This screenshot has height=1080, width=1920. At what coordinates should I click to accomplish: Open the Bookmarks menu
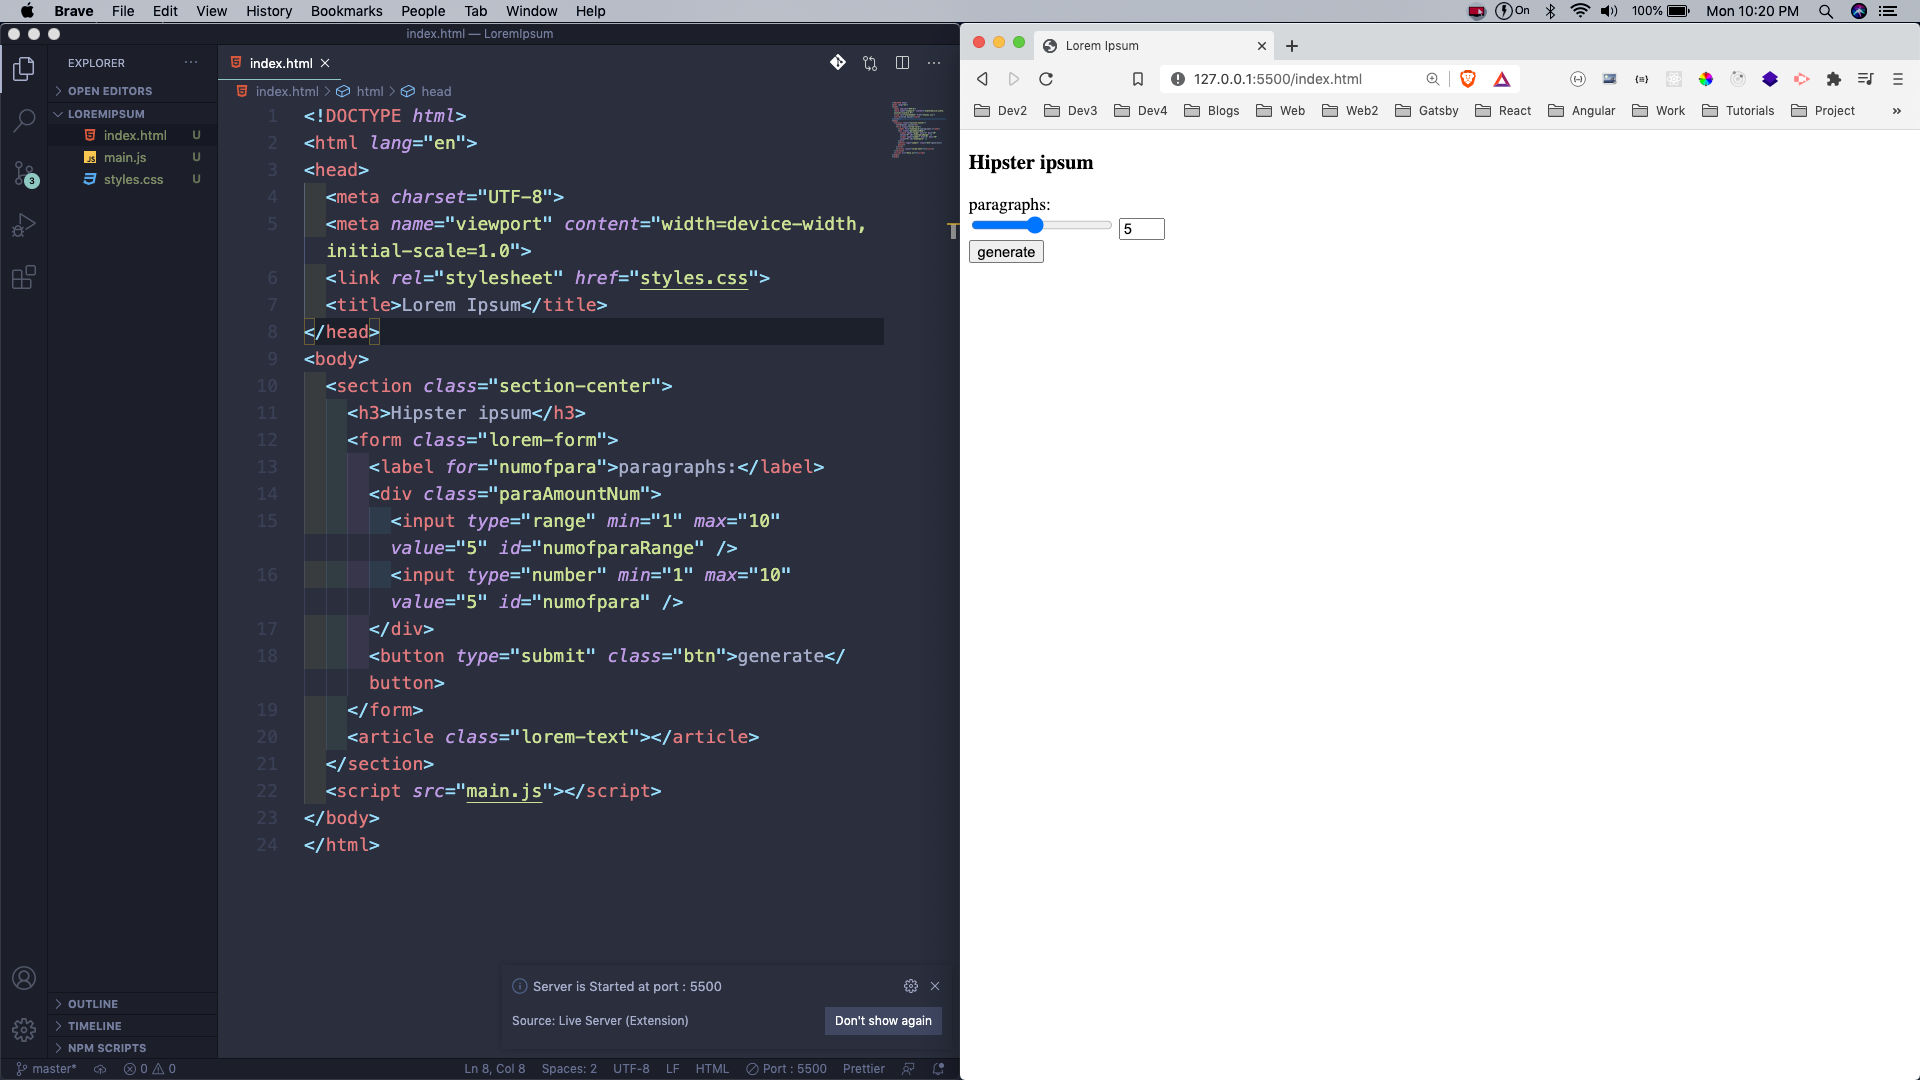(x=346, y=11)
